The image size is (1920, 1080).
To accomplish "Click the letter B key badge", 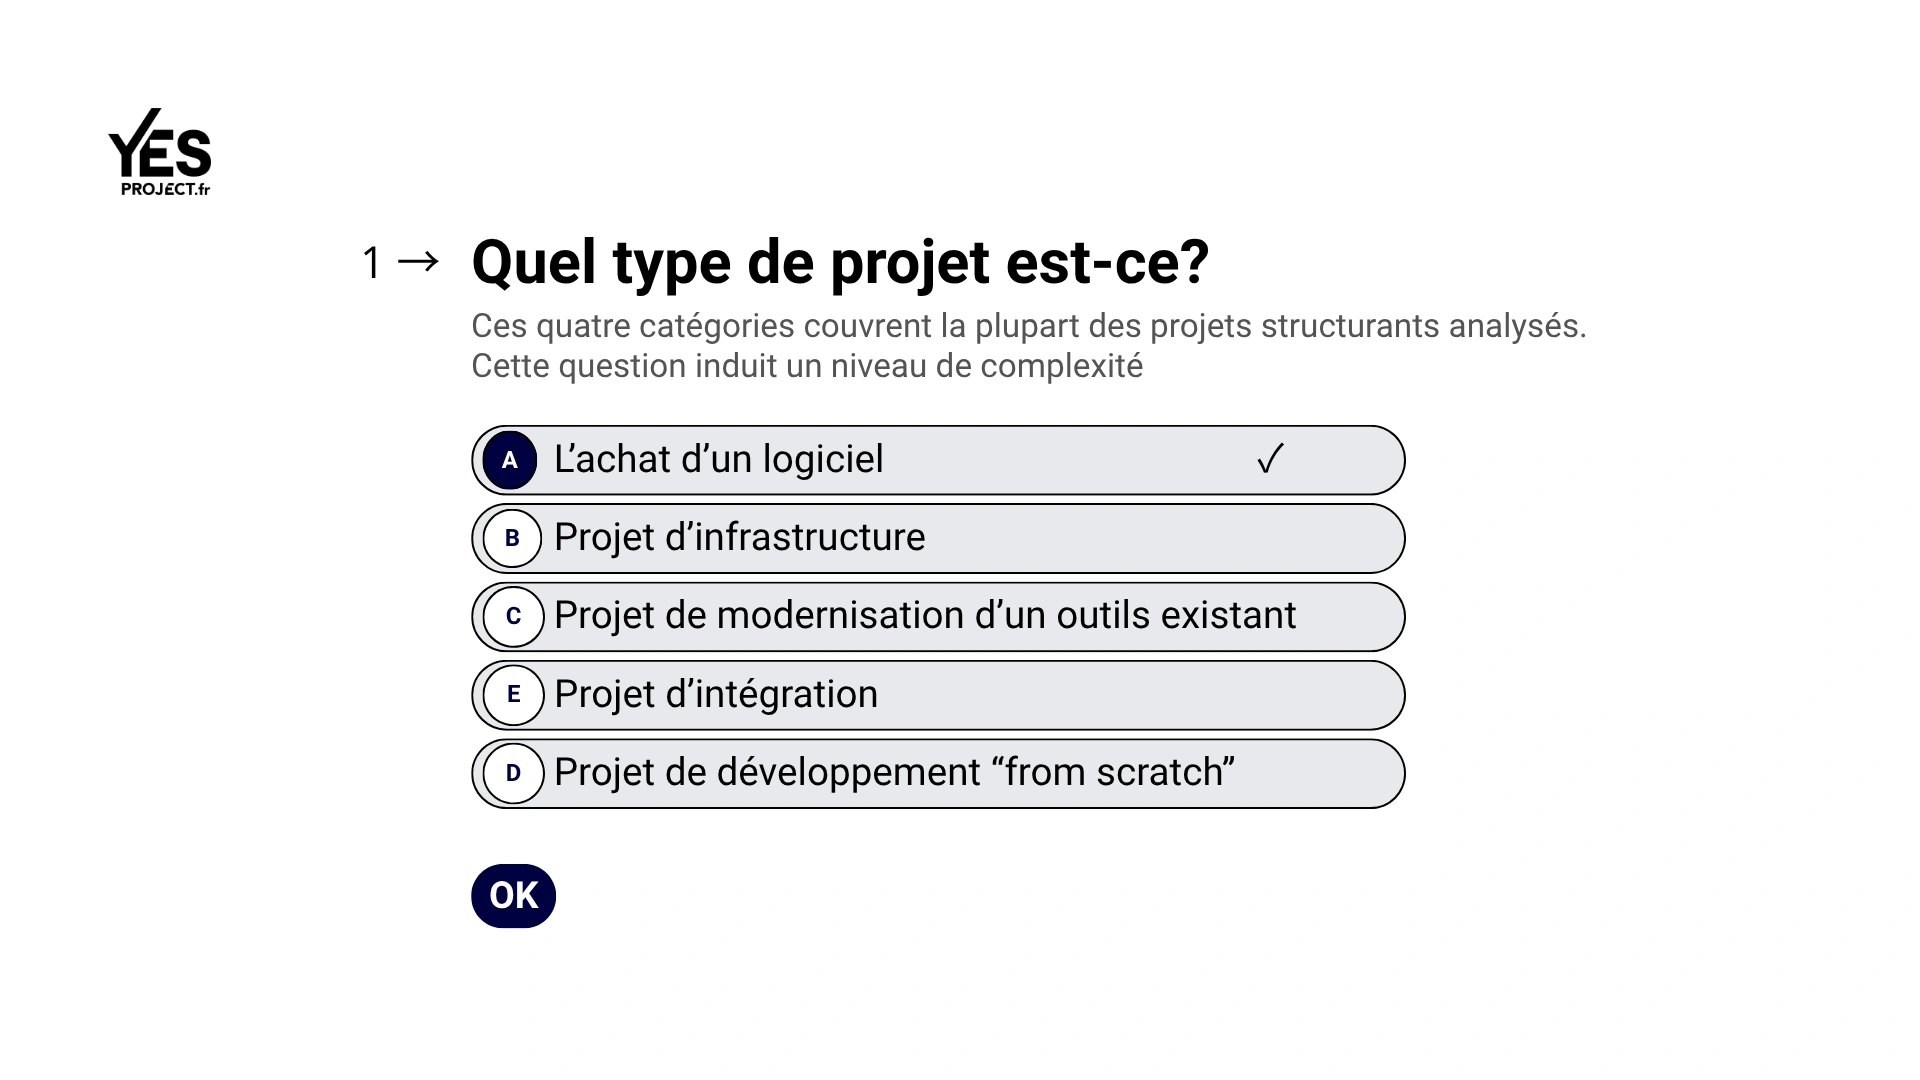I will tap(512, 538).
